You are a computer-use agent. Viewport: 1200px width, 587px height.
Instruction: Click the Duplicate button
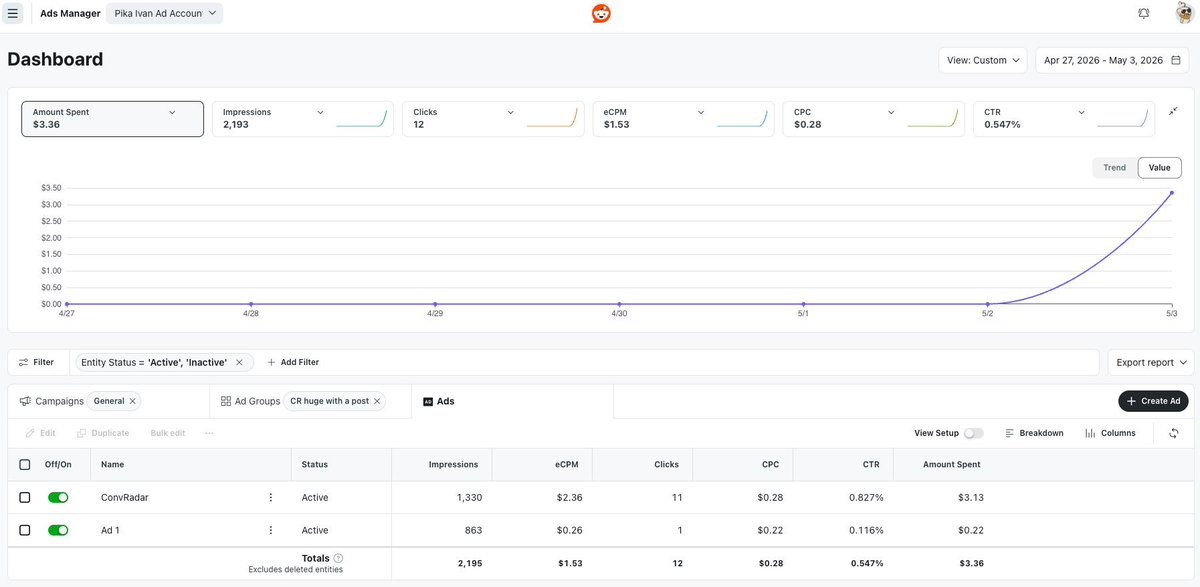click(x=103, y=433)
